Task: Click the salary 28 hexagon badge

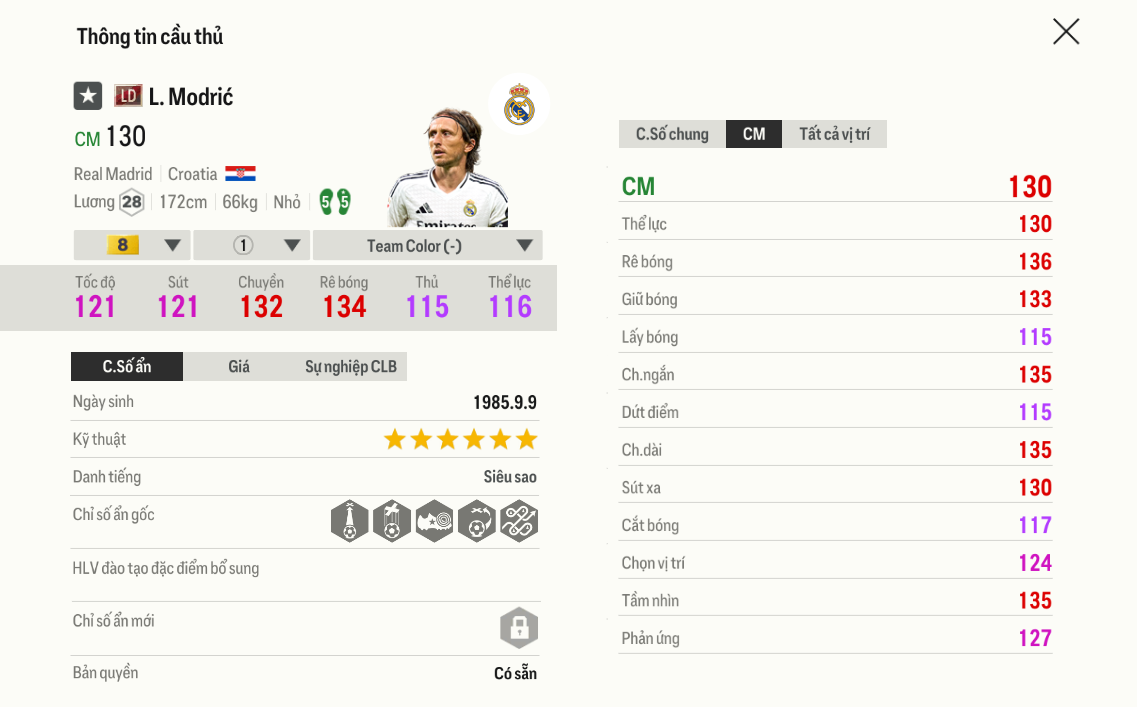Action: 131,202
